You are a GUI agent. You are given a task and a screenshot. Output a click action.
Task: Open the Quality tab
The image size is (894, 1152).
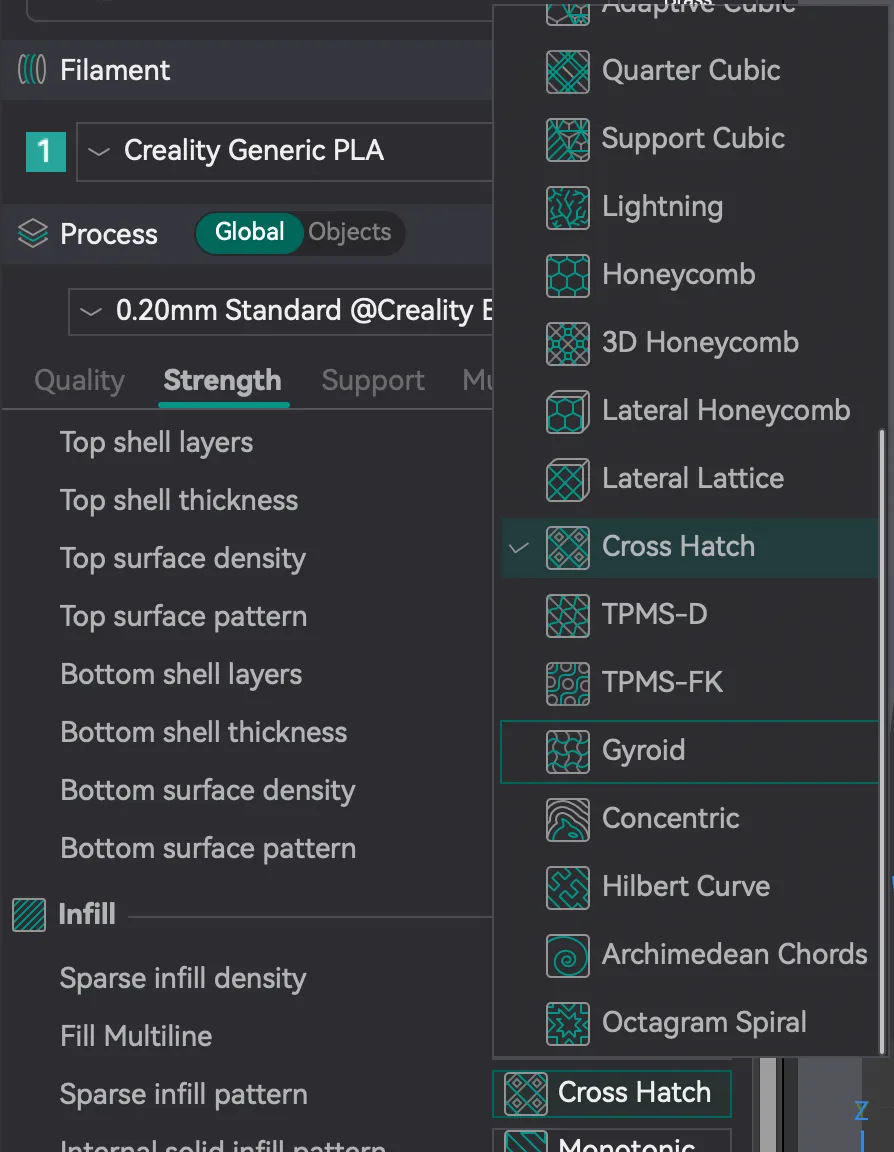79,381
